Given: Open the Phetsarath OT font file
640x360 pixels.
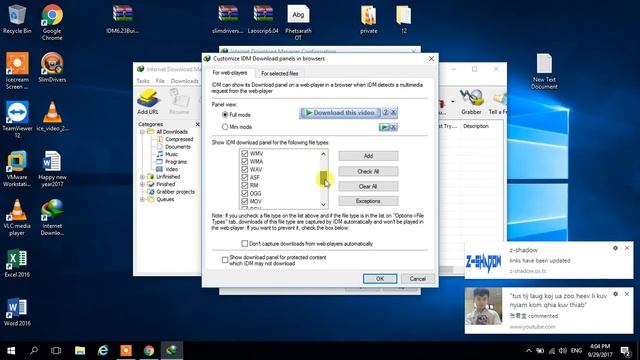Looking at the screenshot, I should coord(298,22).
